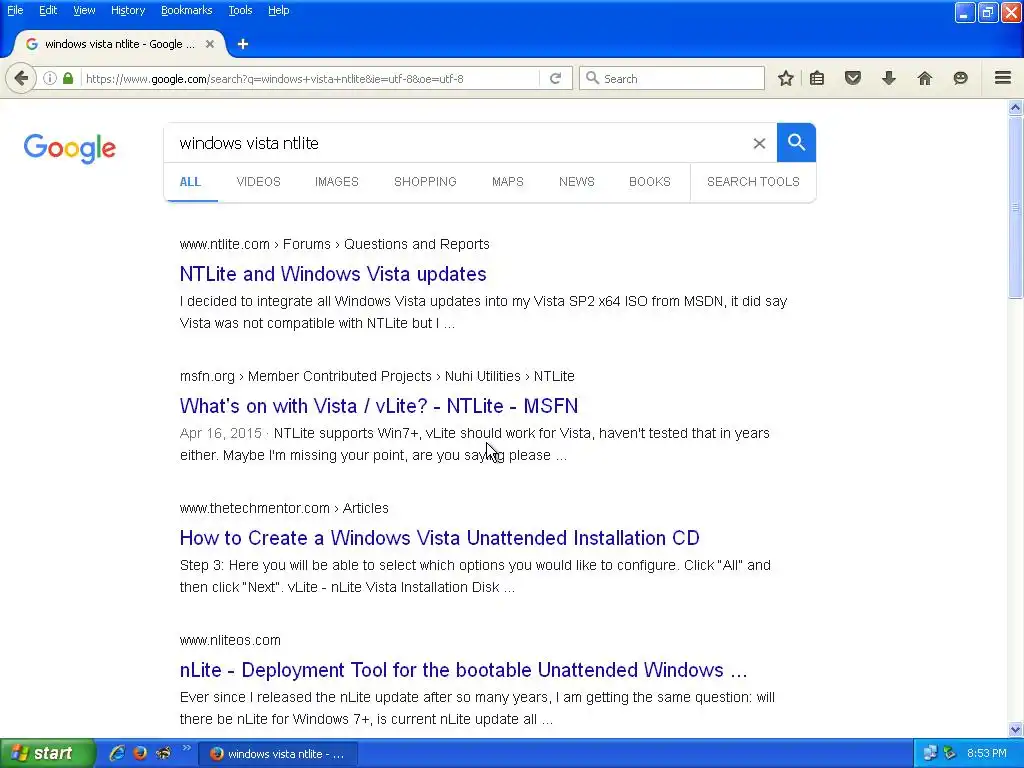Screen dimensions: 1024x768
Task: Switch to the BOOKS results tab
Action: pos(650,182)
